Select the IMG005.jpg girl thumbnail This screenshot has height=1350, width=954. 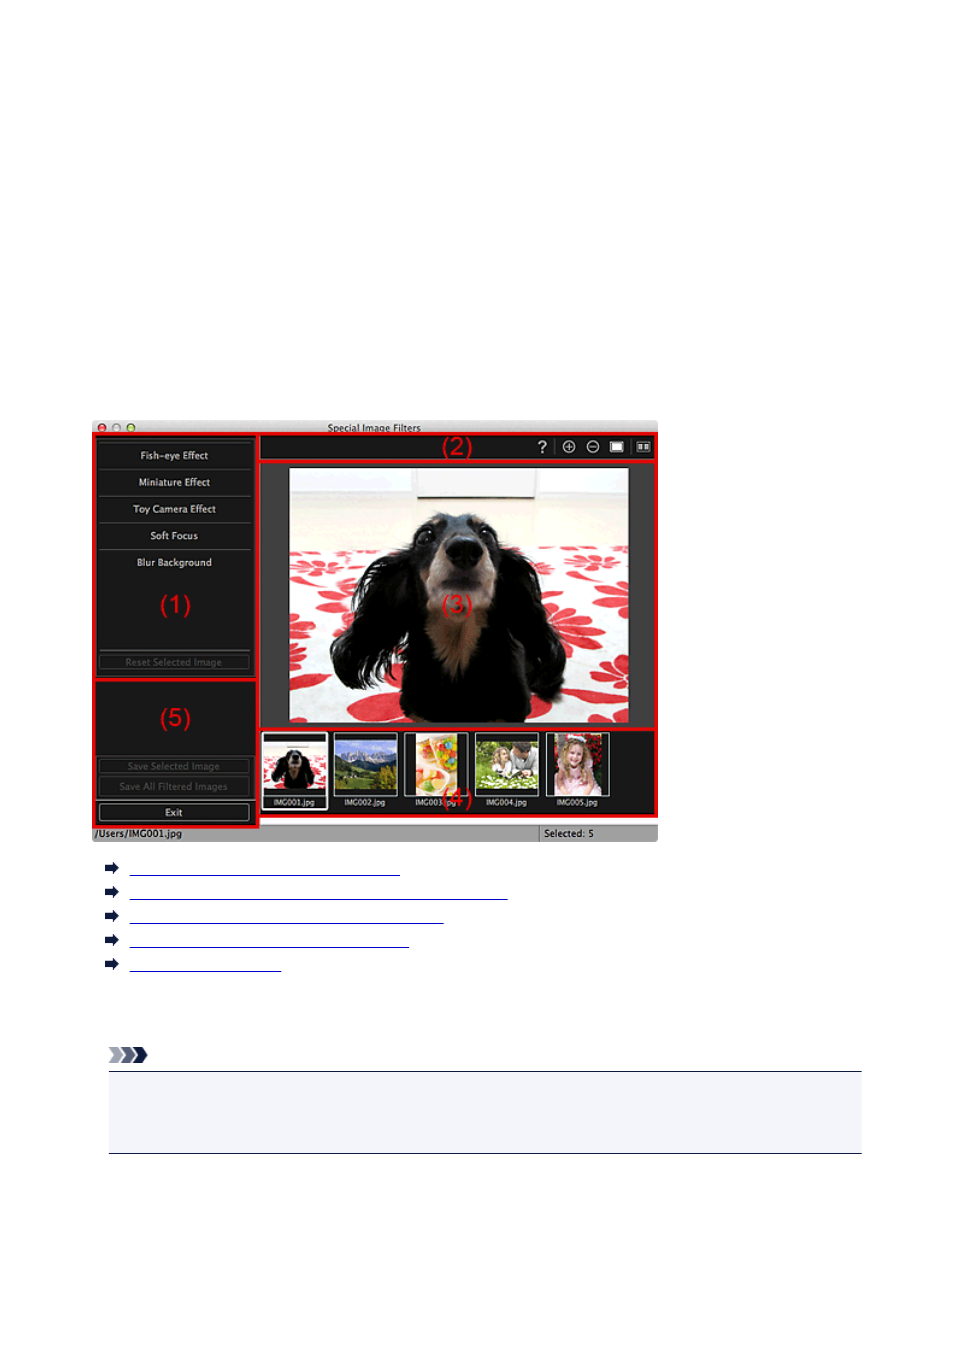tap(578, 771)
